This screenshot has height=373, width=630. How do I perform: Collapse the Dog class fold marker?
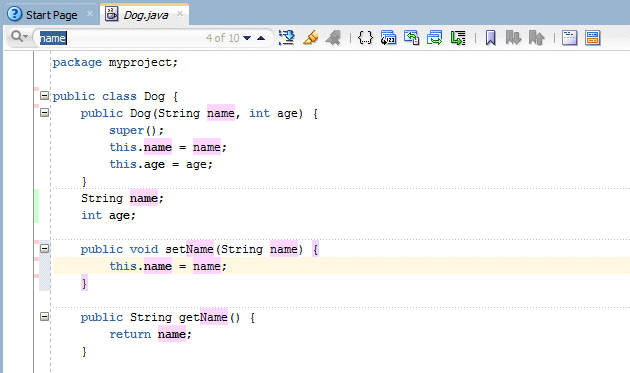coord(45,96)
